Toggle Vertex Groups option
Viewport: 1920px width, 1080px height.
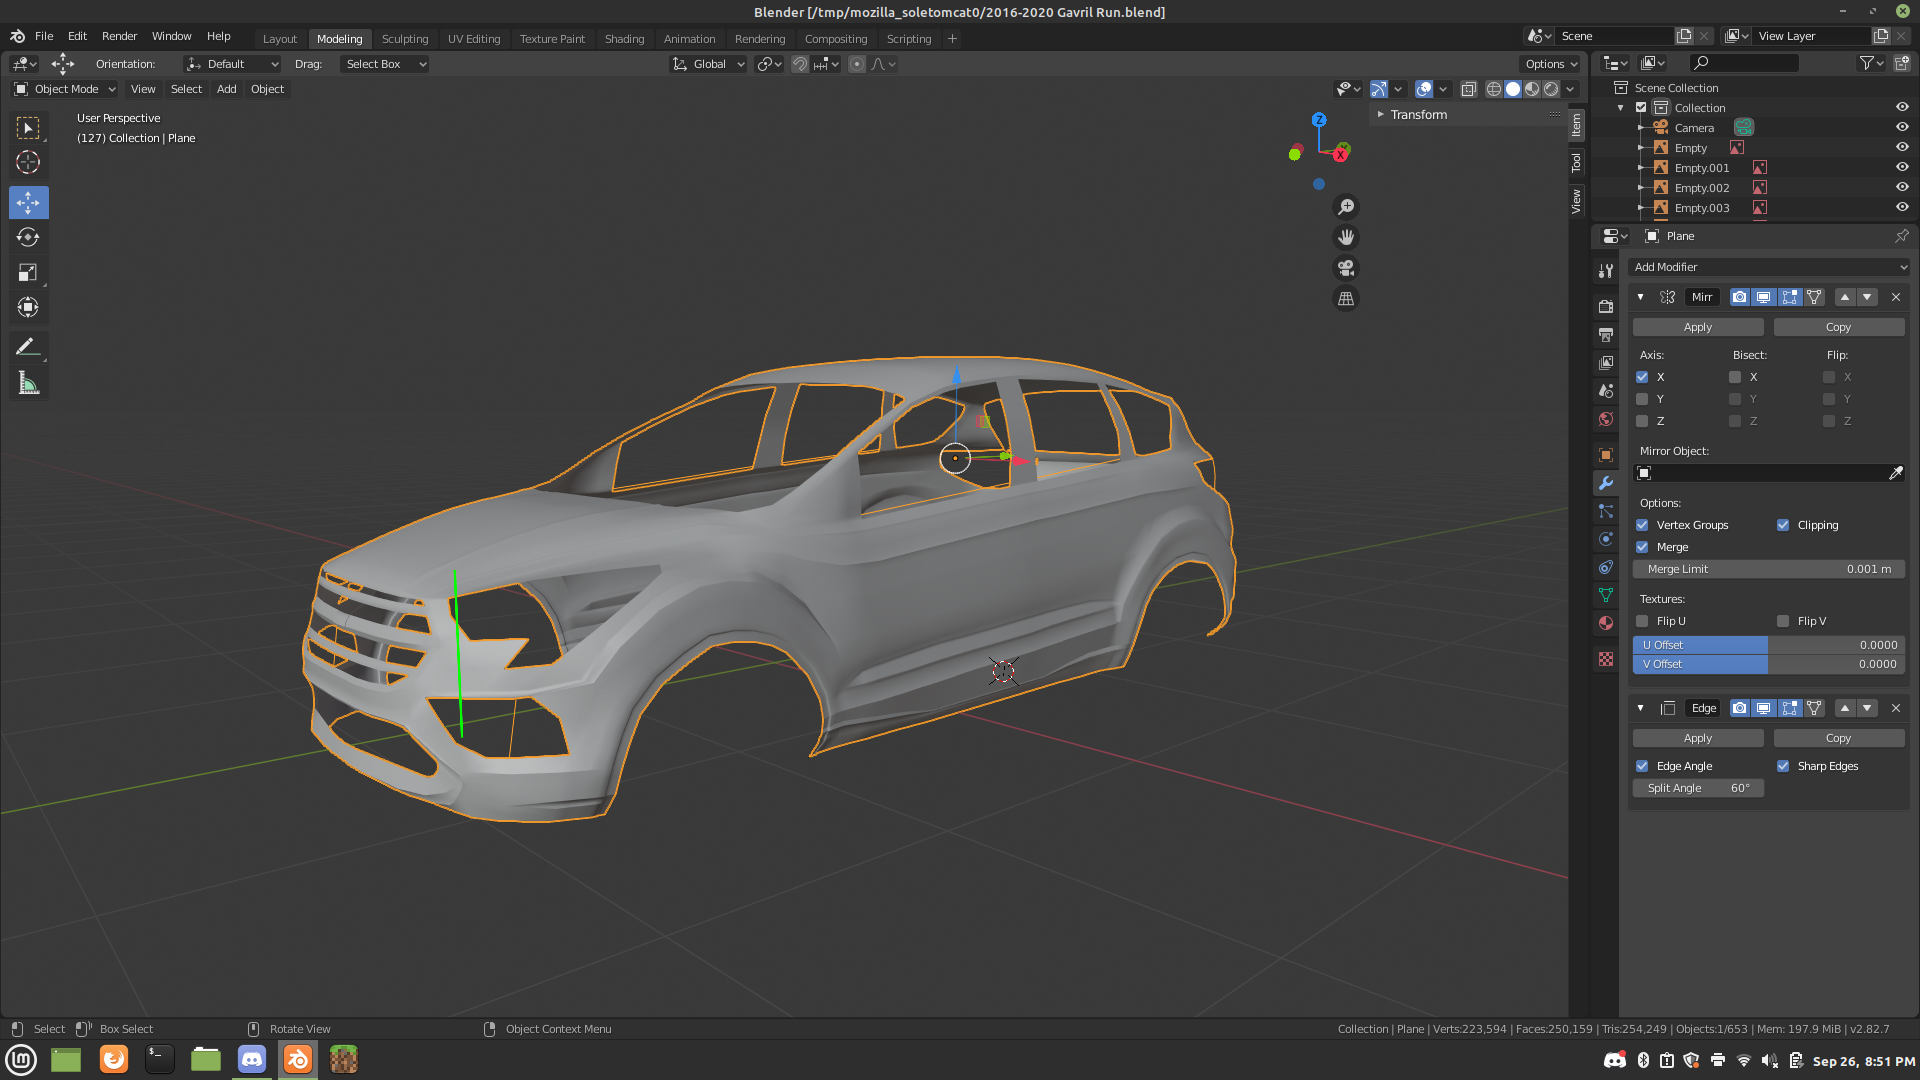click(1642, 525)
